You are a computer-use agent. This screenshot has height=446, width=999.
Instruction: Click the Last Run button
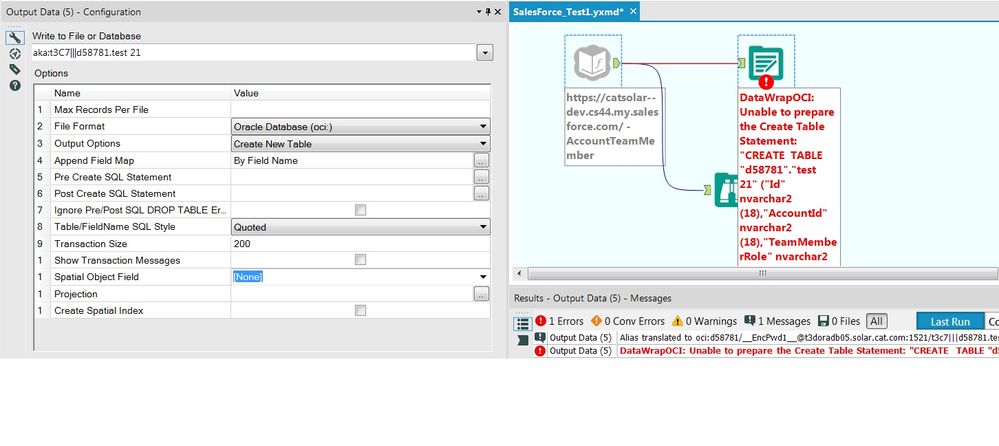coord(949,322)
